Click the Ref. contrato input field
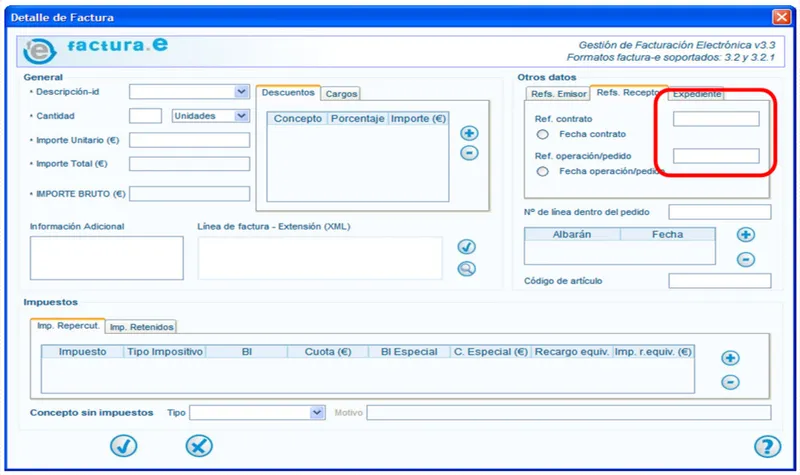This screenshot has height=475, width=800. [x=716, y=119]
